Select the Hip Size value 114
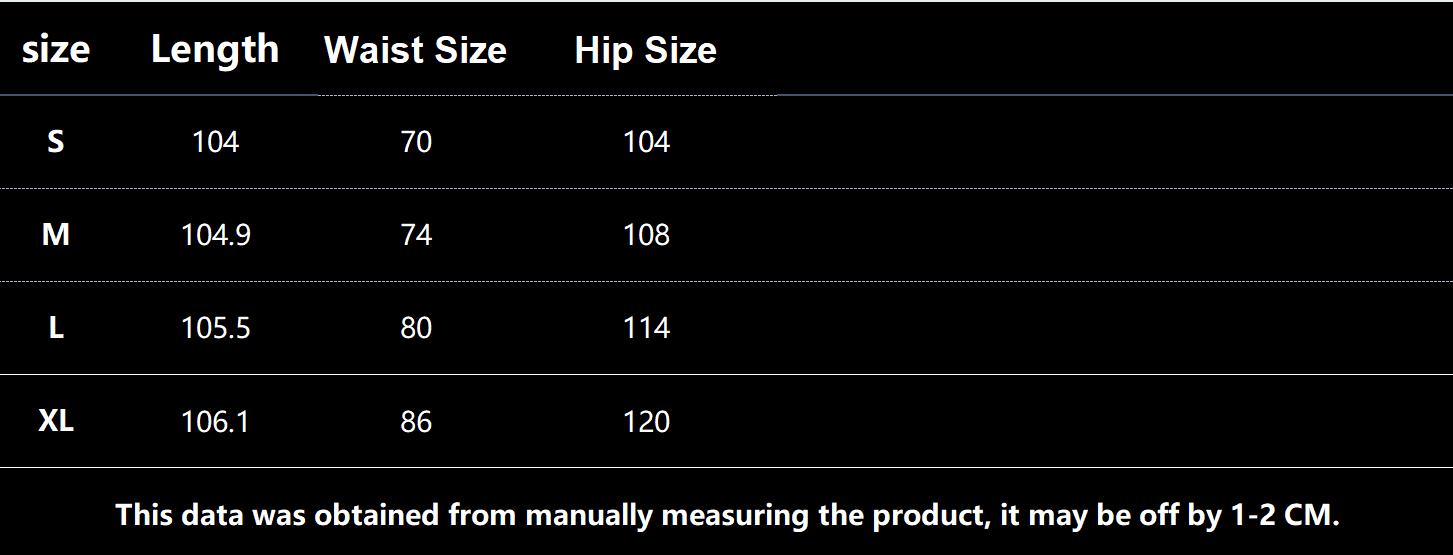The width and height of the screenshot is (1453, 555). [x=646, y=328]
